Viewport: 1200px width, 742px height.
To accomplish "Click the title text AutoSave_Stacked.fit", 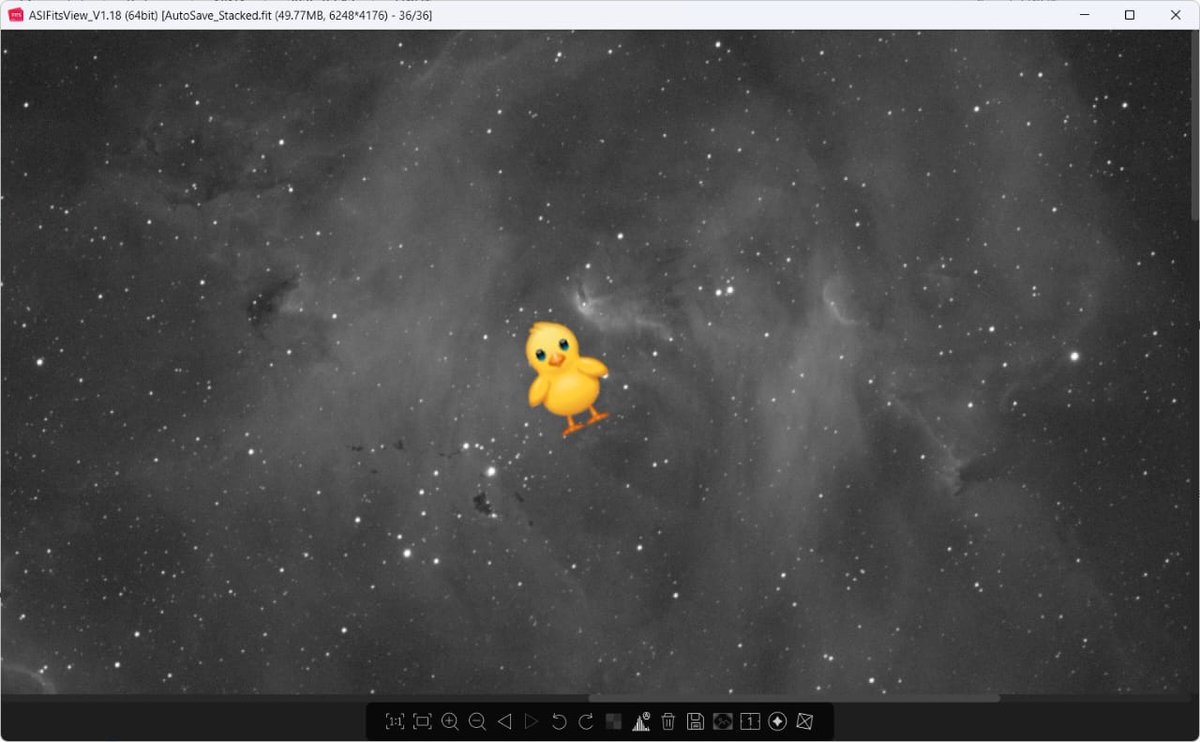I will (216, 16).
